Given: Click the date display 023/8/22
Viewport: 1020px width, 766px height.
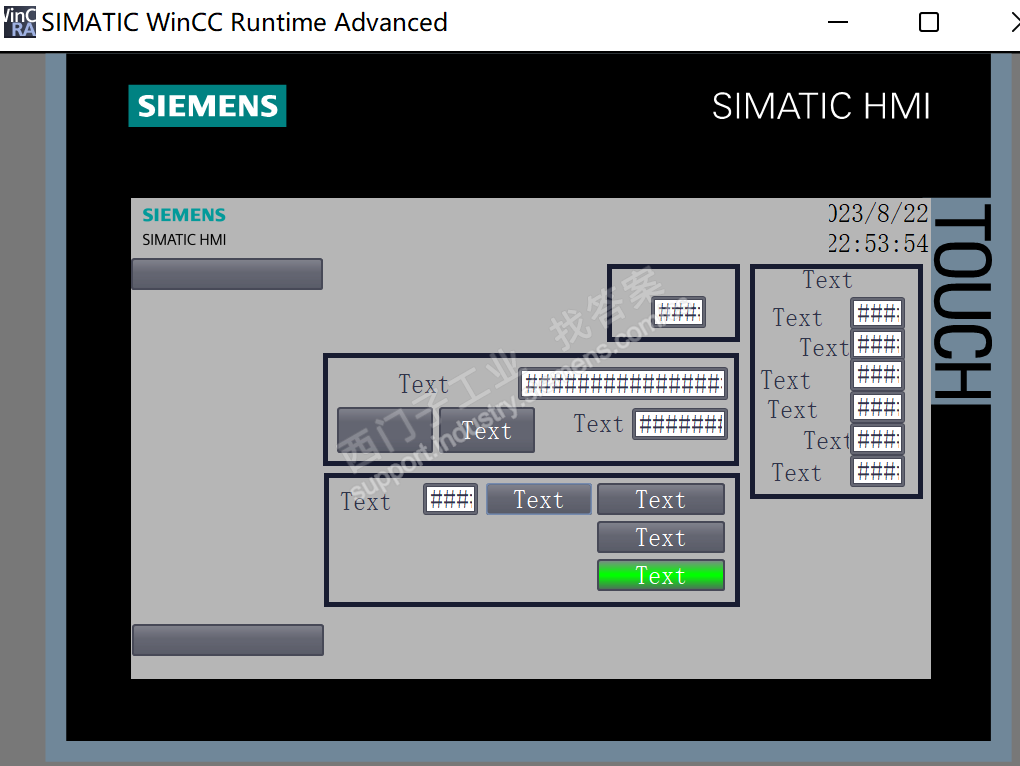Looking at the screenshot, I should pos(878,213).
